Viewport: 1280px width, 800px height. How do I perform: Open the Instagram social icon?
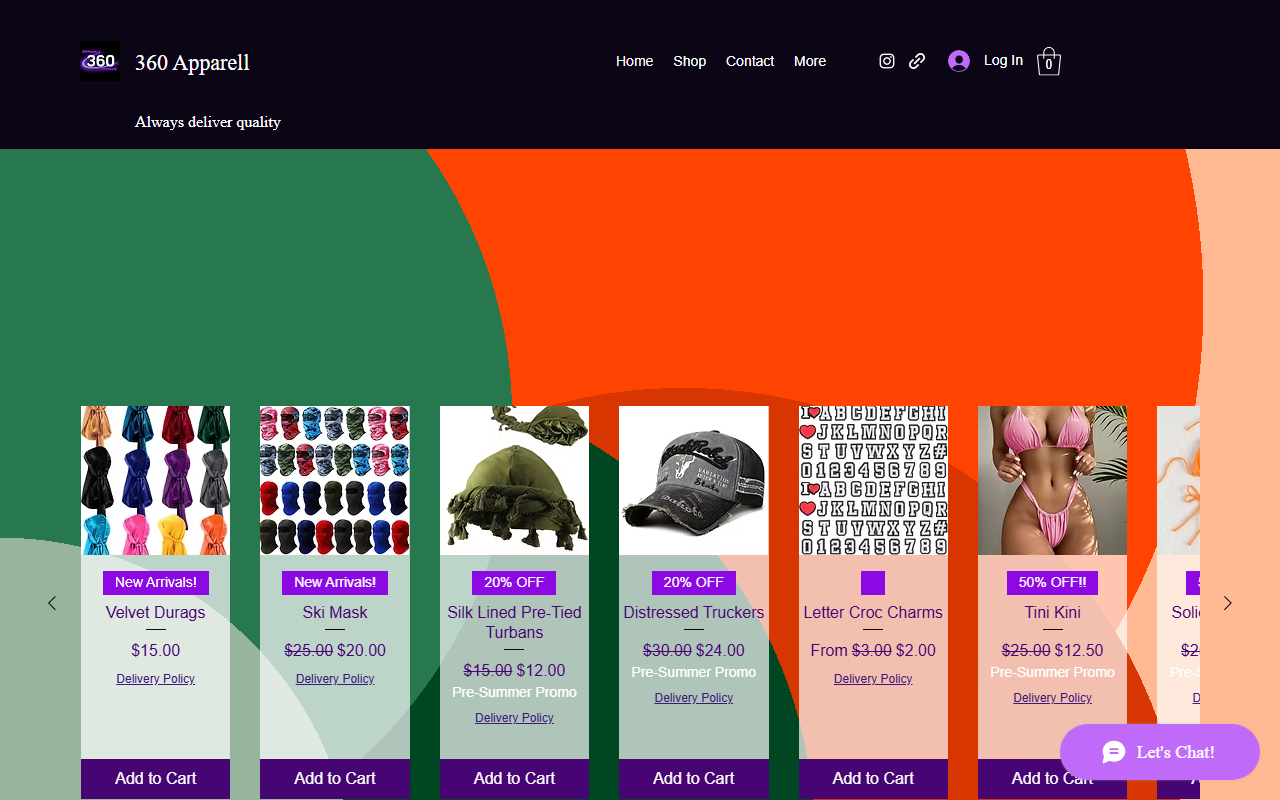pos(887,61)
